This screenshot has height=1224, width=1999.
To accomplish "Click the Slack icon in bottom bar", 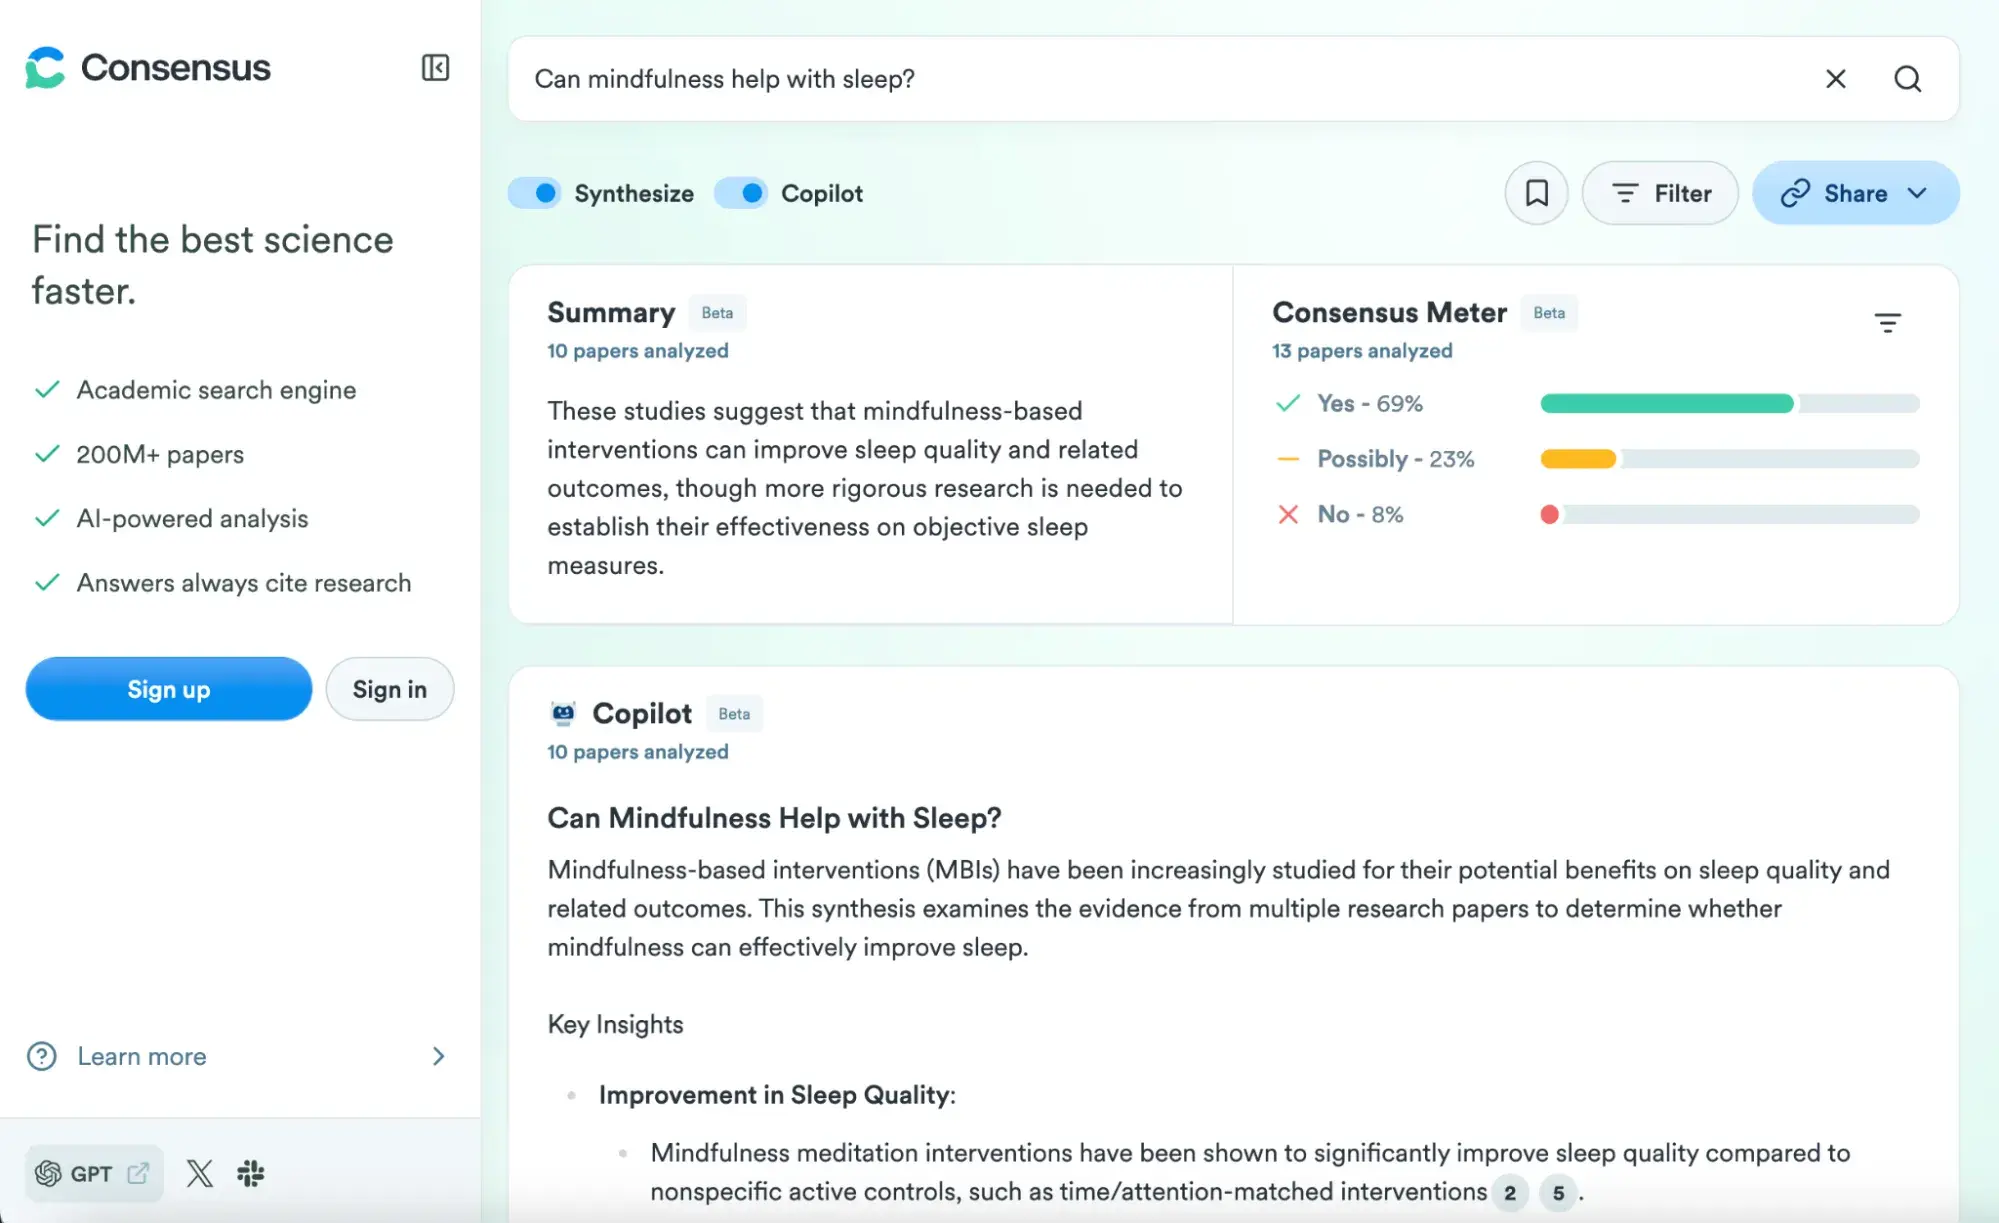I will coord(251,1173).
